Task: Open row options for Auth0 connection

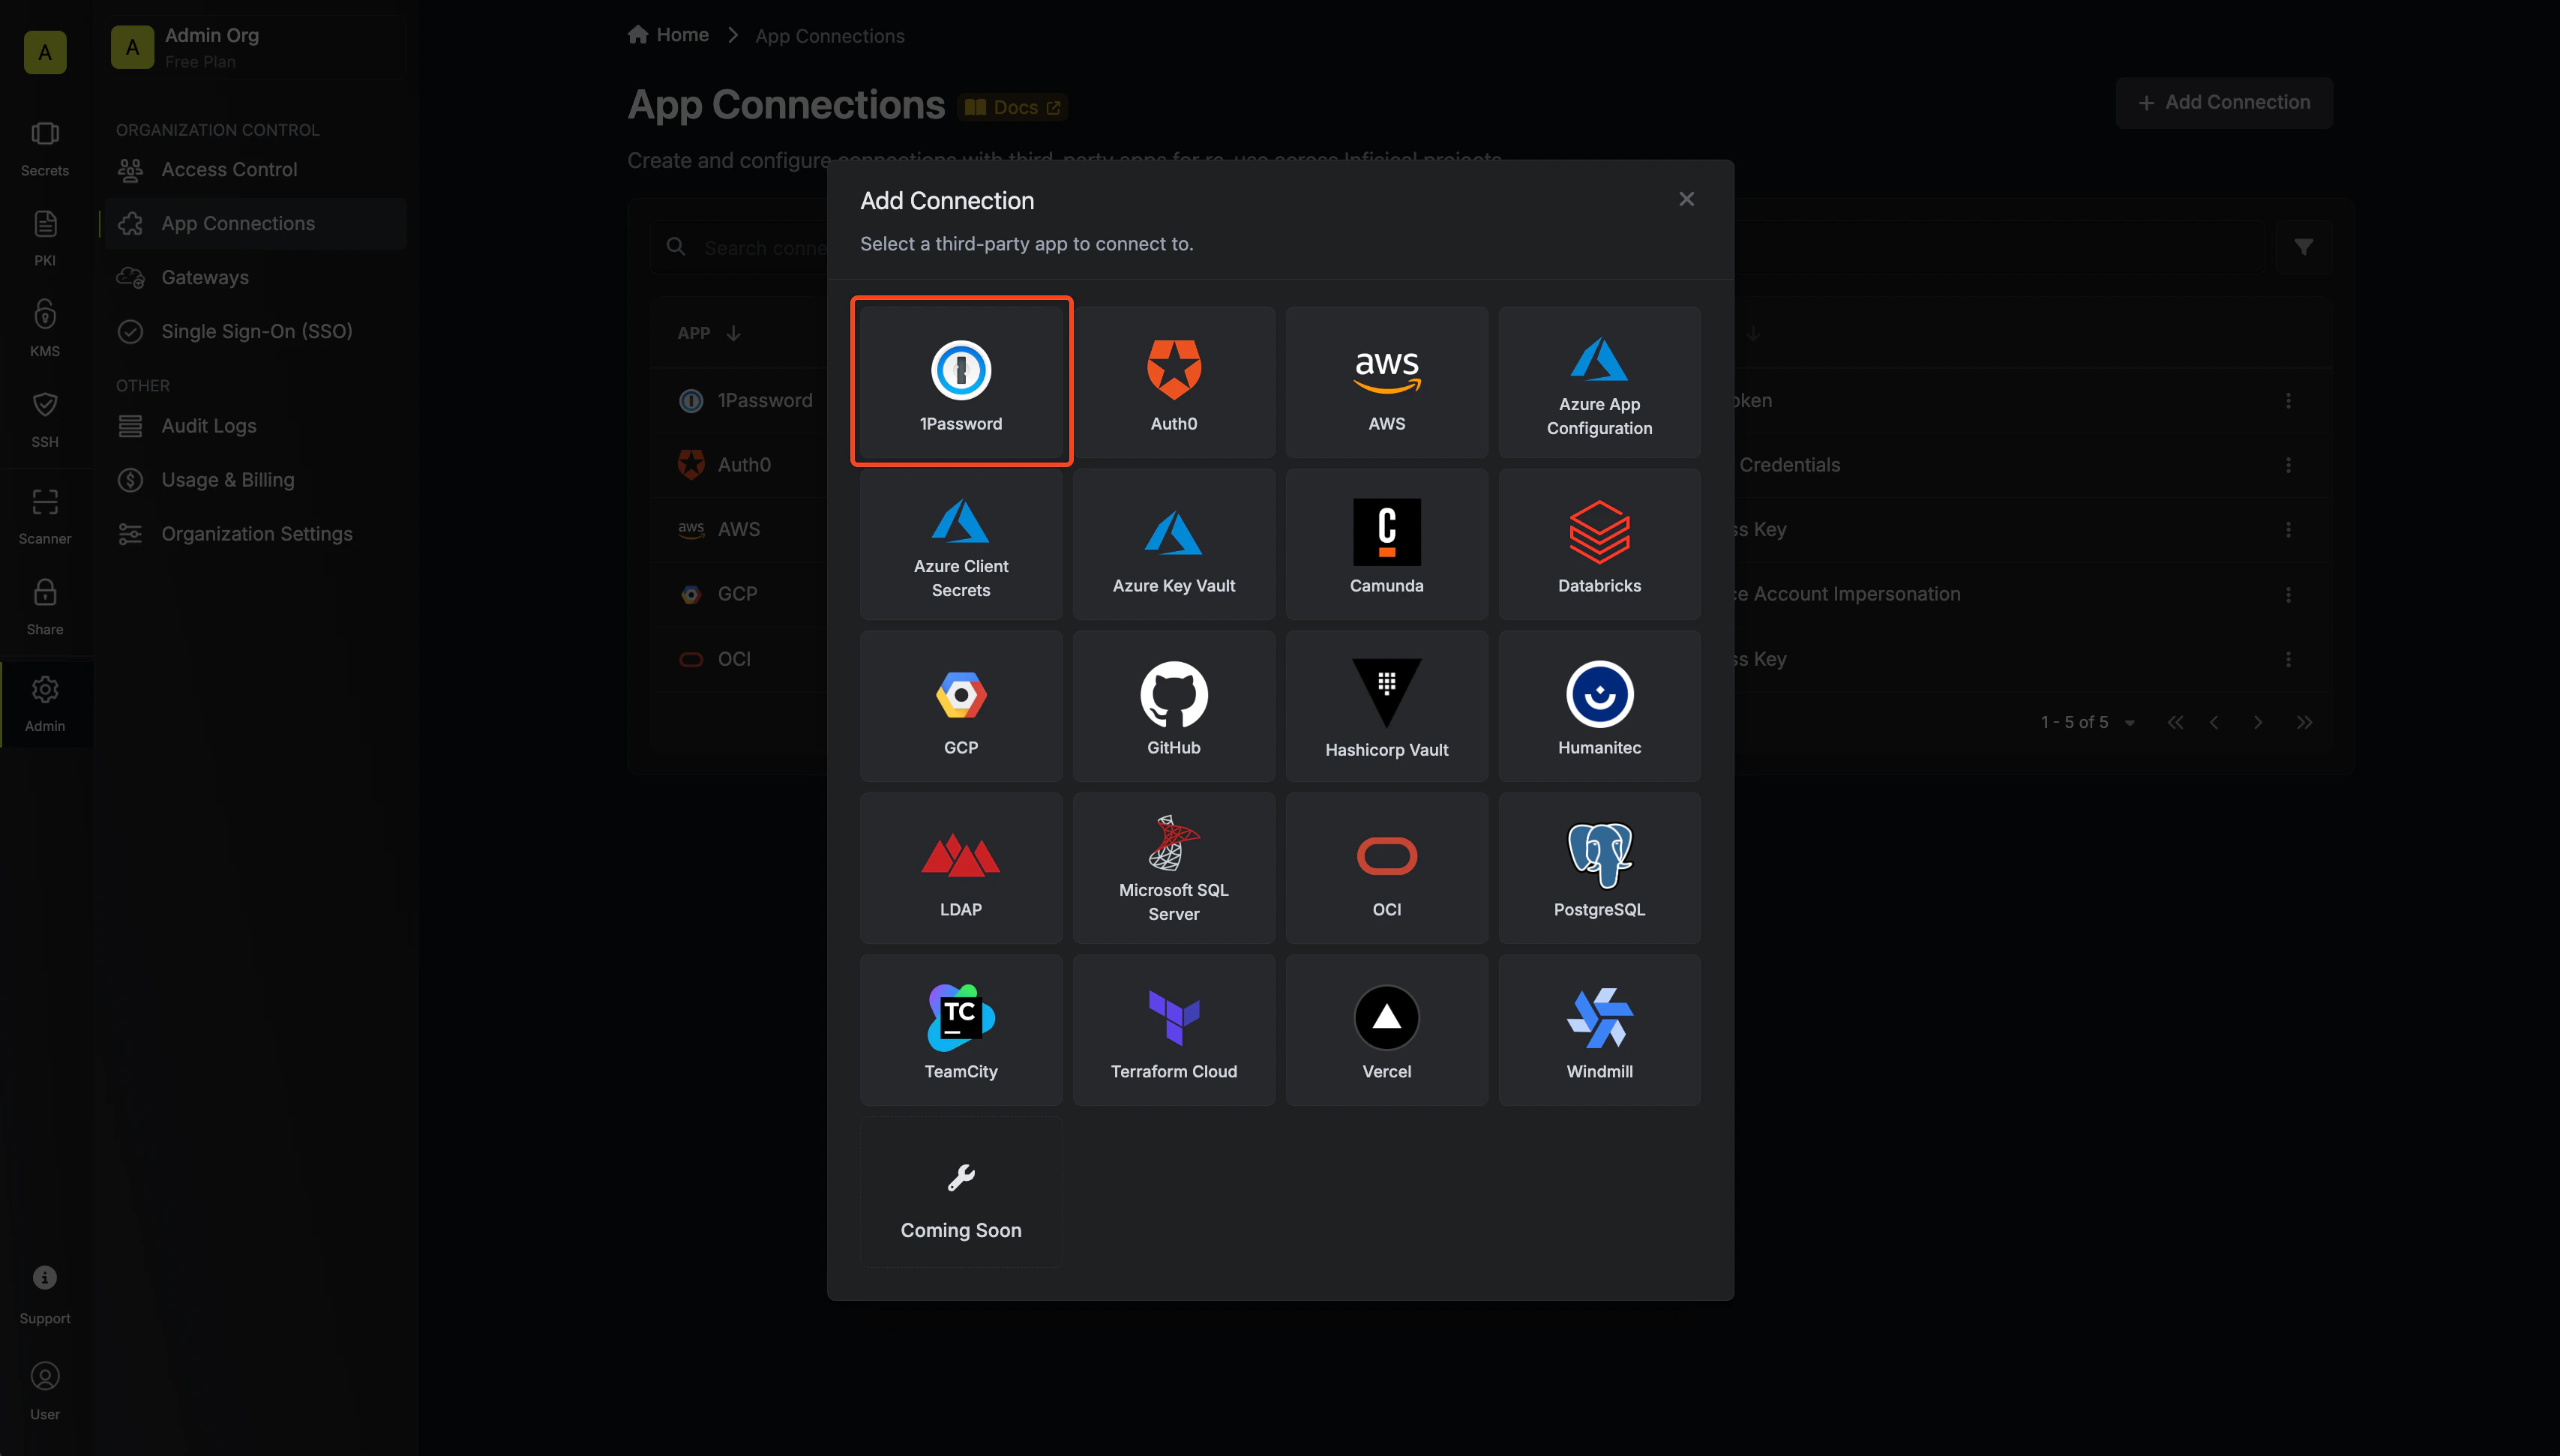Action: (x=2288, y=465)
